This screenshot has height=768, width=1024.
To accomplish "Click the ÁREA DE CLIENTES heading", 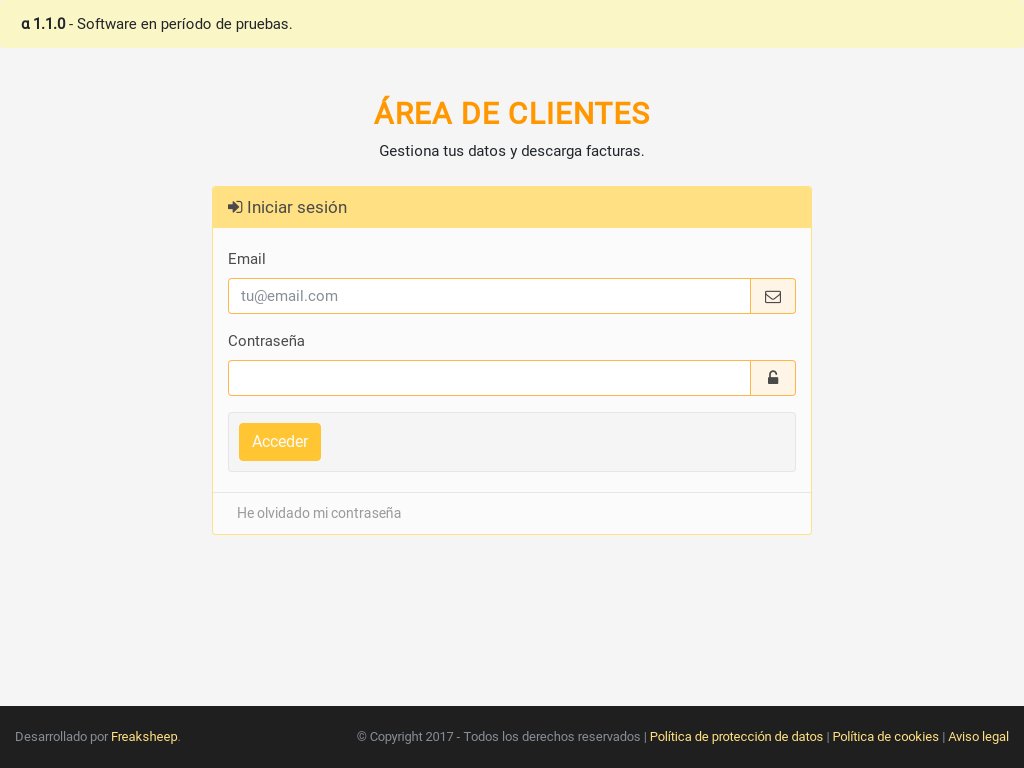I will coord(512,112).
